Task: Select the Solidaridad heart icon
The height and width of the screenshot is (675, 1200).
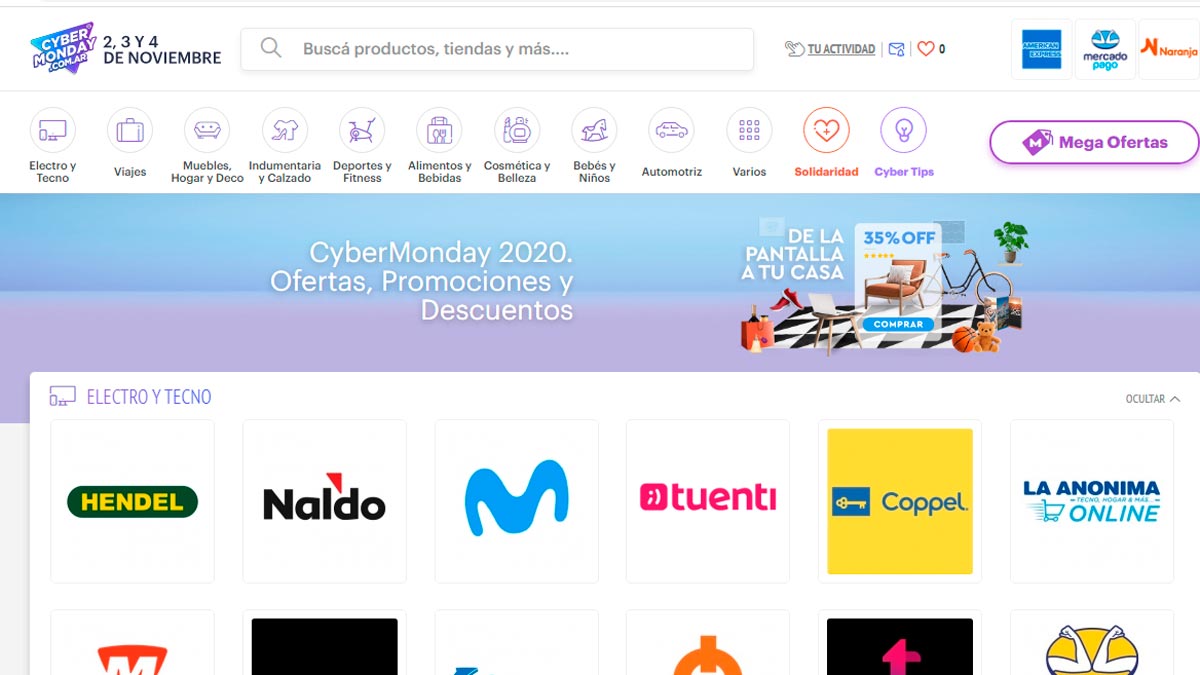Action: click(826, 130)
